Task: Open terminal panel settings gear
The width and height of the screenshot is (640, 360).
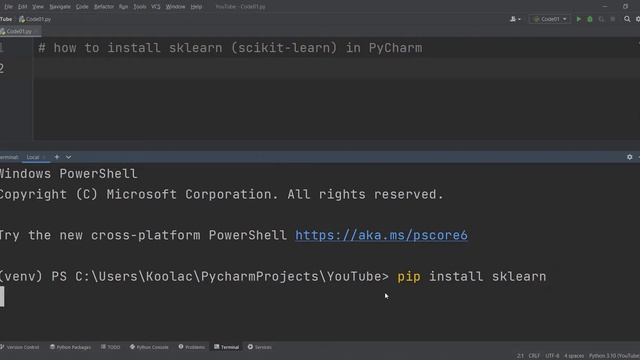Action: pyautogui.click(x=629, y=157)
